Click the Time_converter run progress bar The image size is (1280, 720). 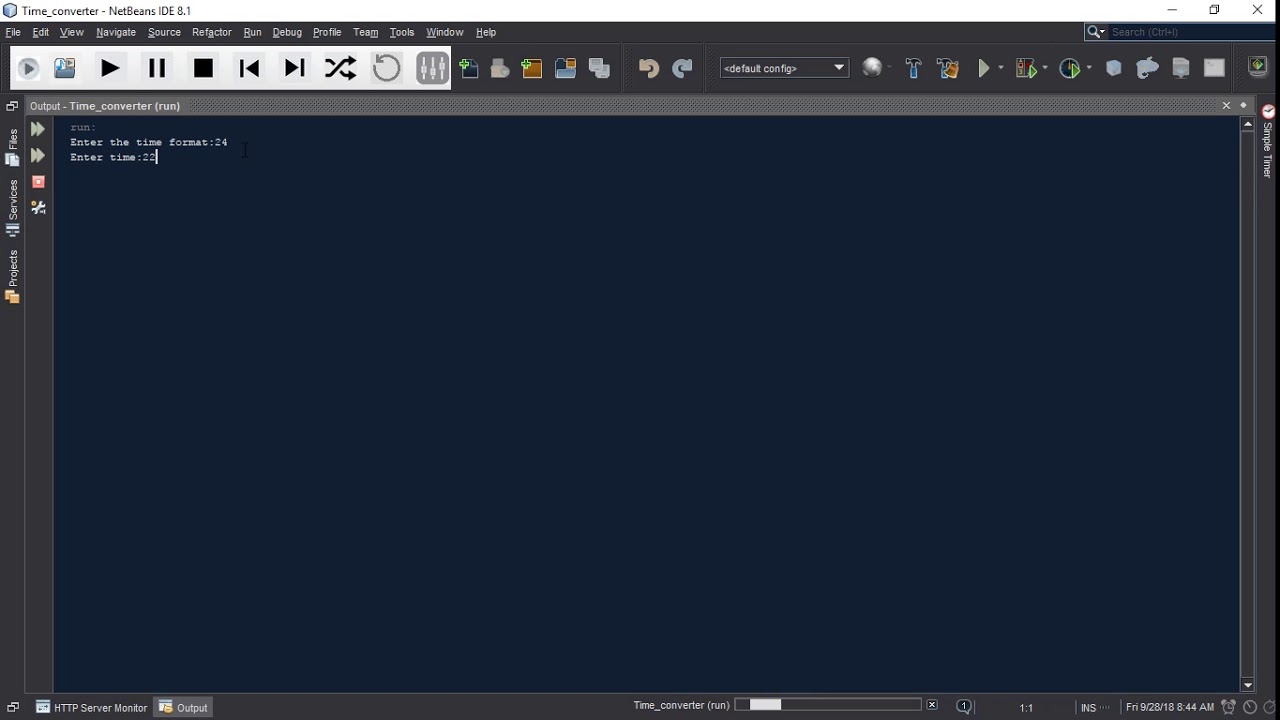[828, 705]
